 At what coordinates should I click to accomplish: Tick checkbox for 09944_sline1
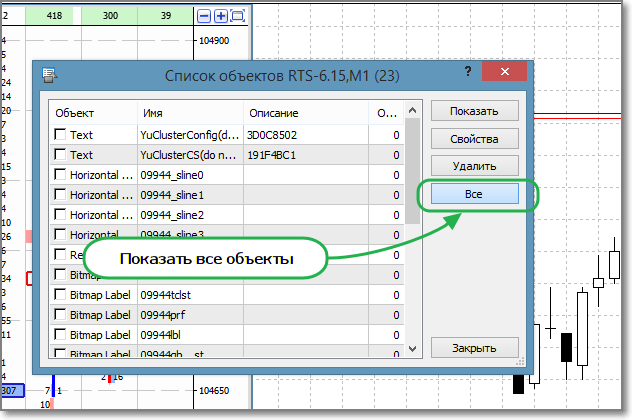click(60, 194)
